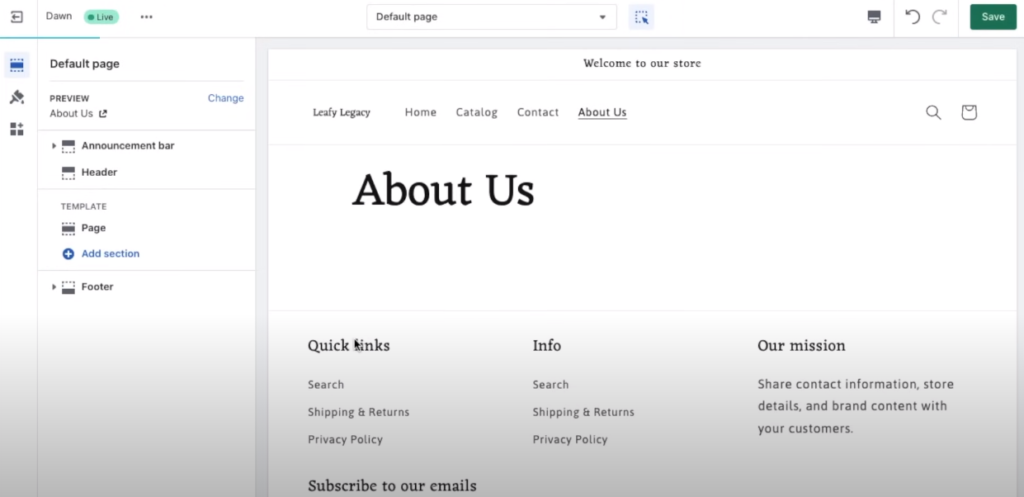
Task: Click Search under Info
Action: coord(551,385)
